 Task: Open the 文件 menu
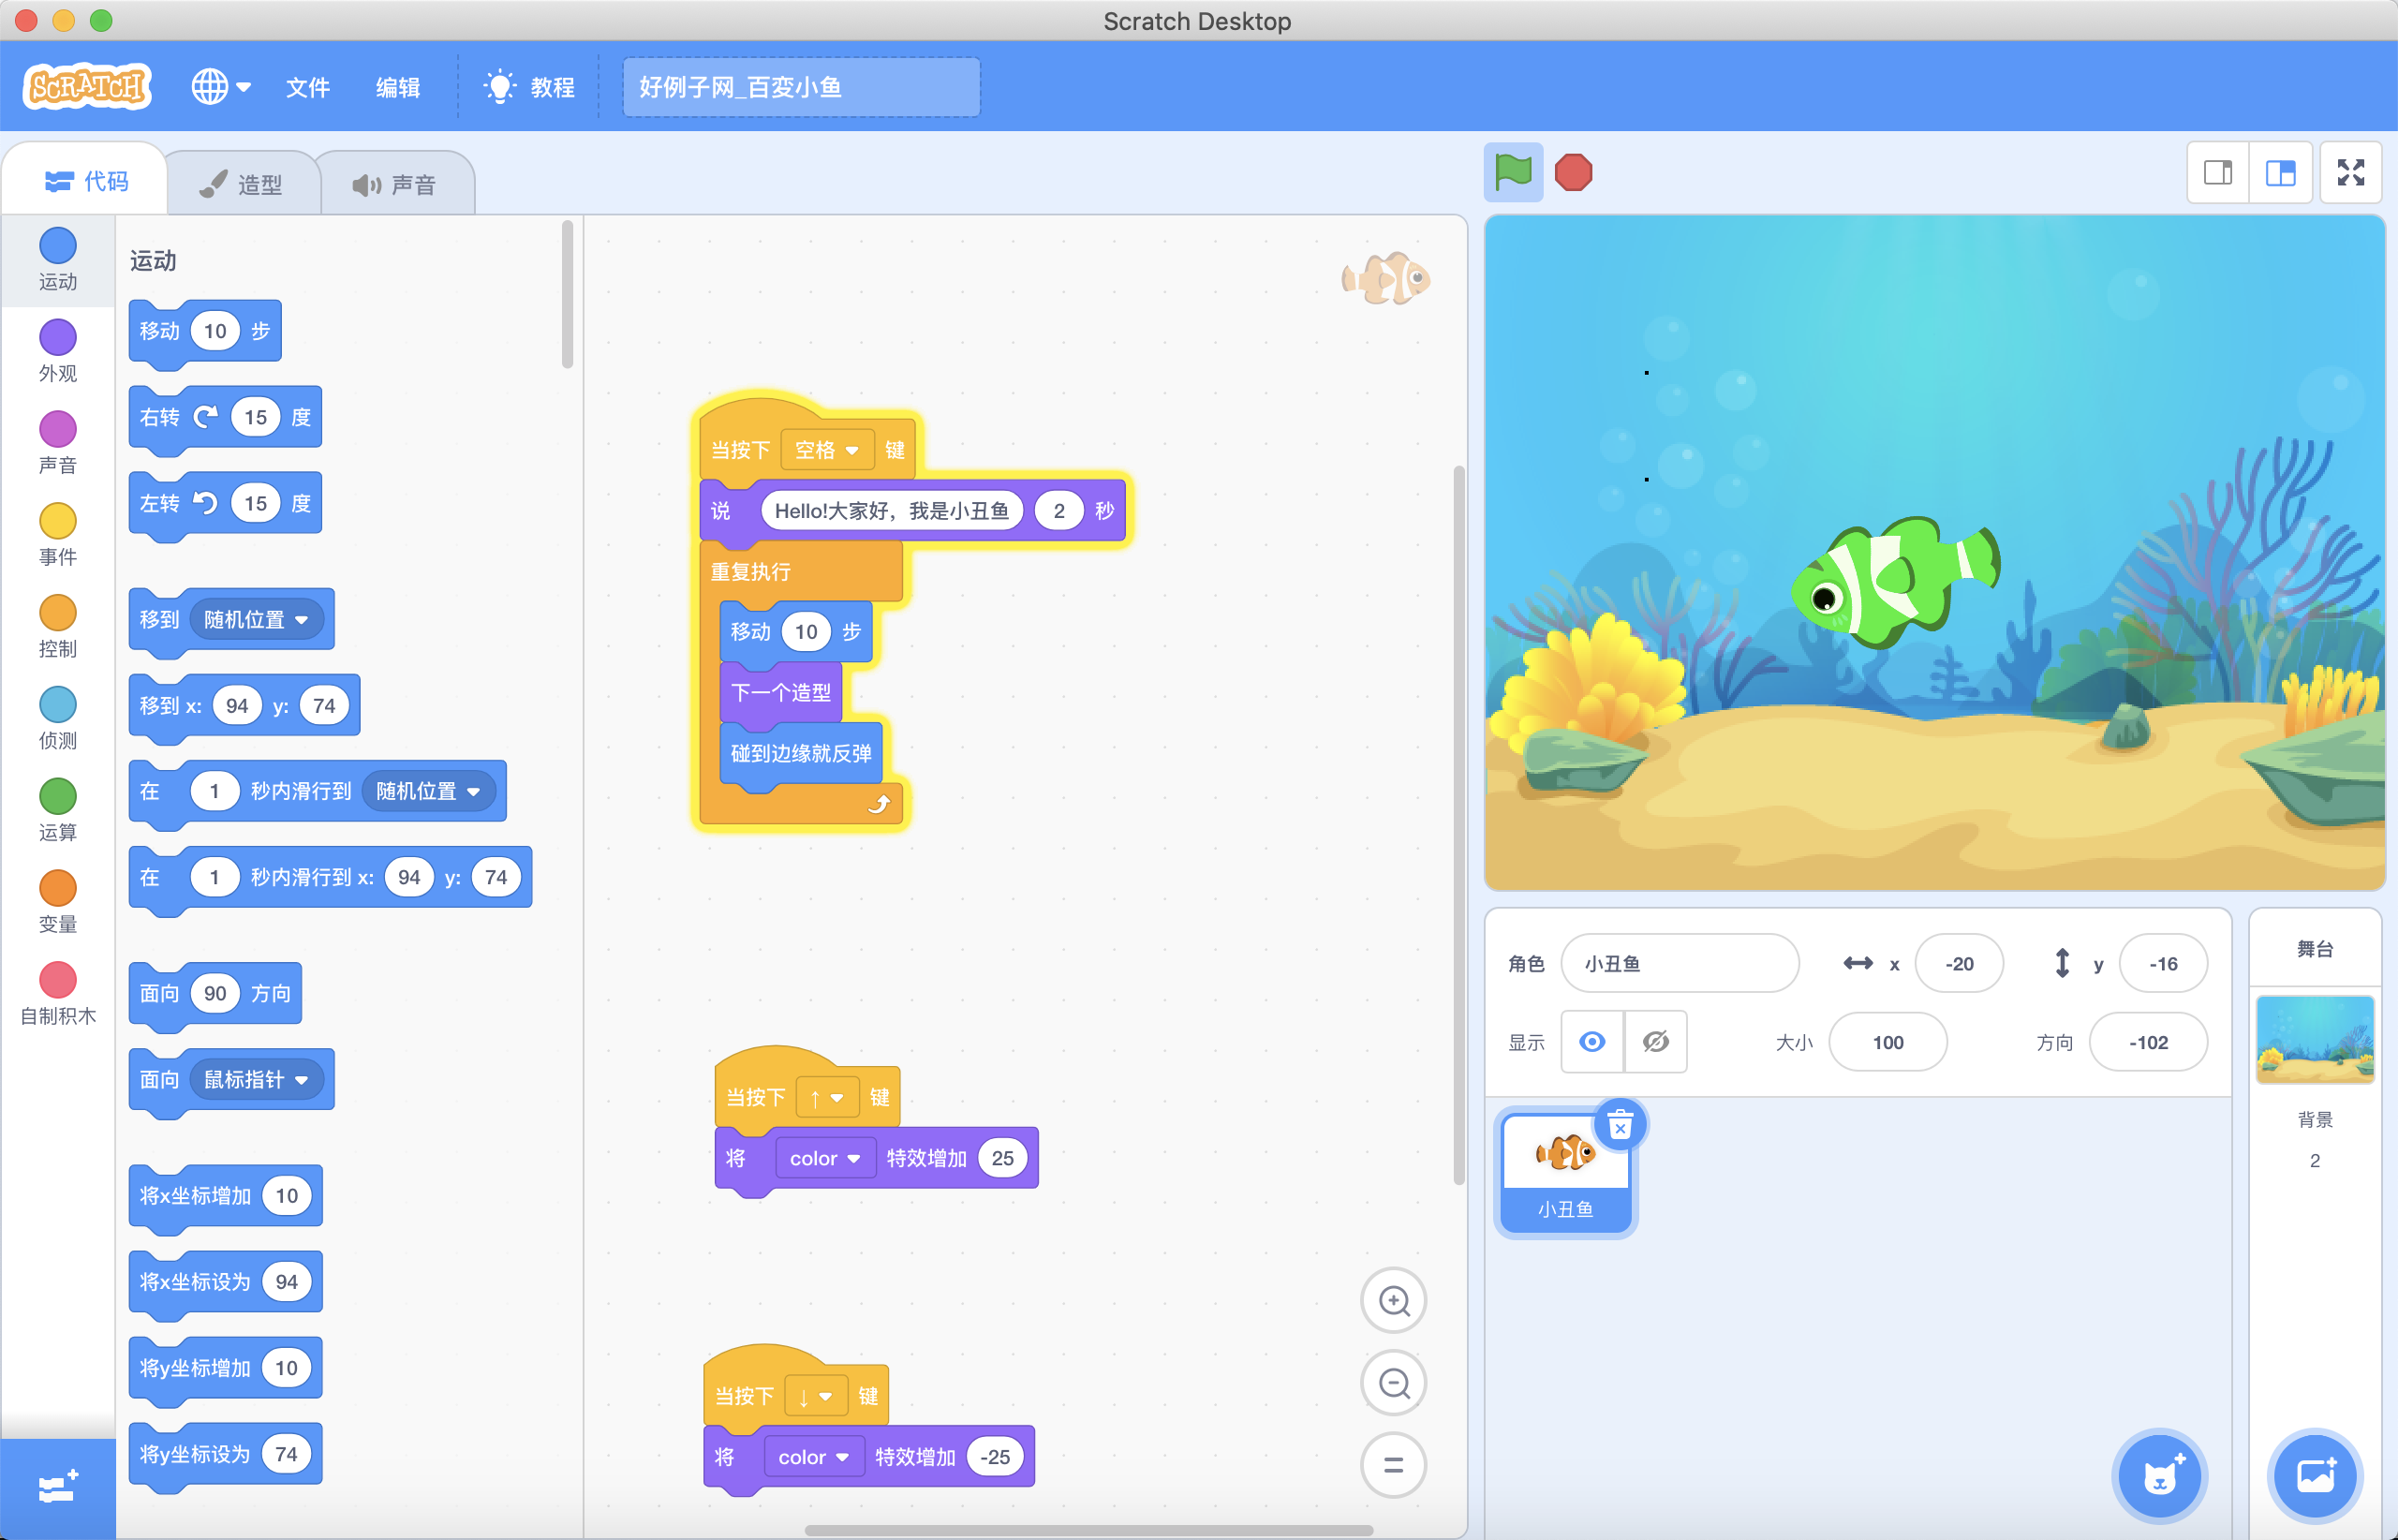307,87
